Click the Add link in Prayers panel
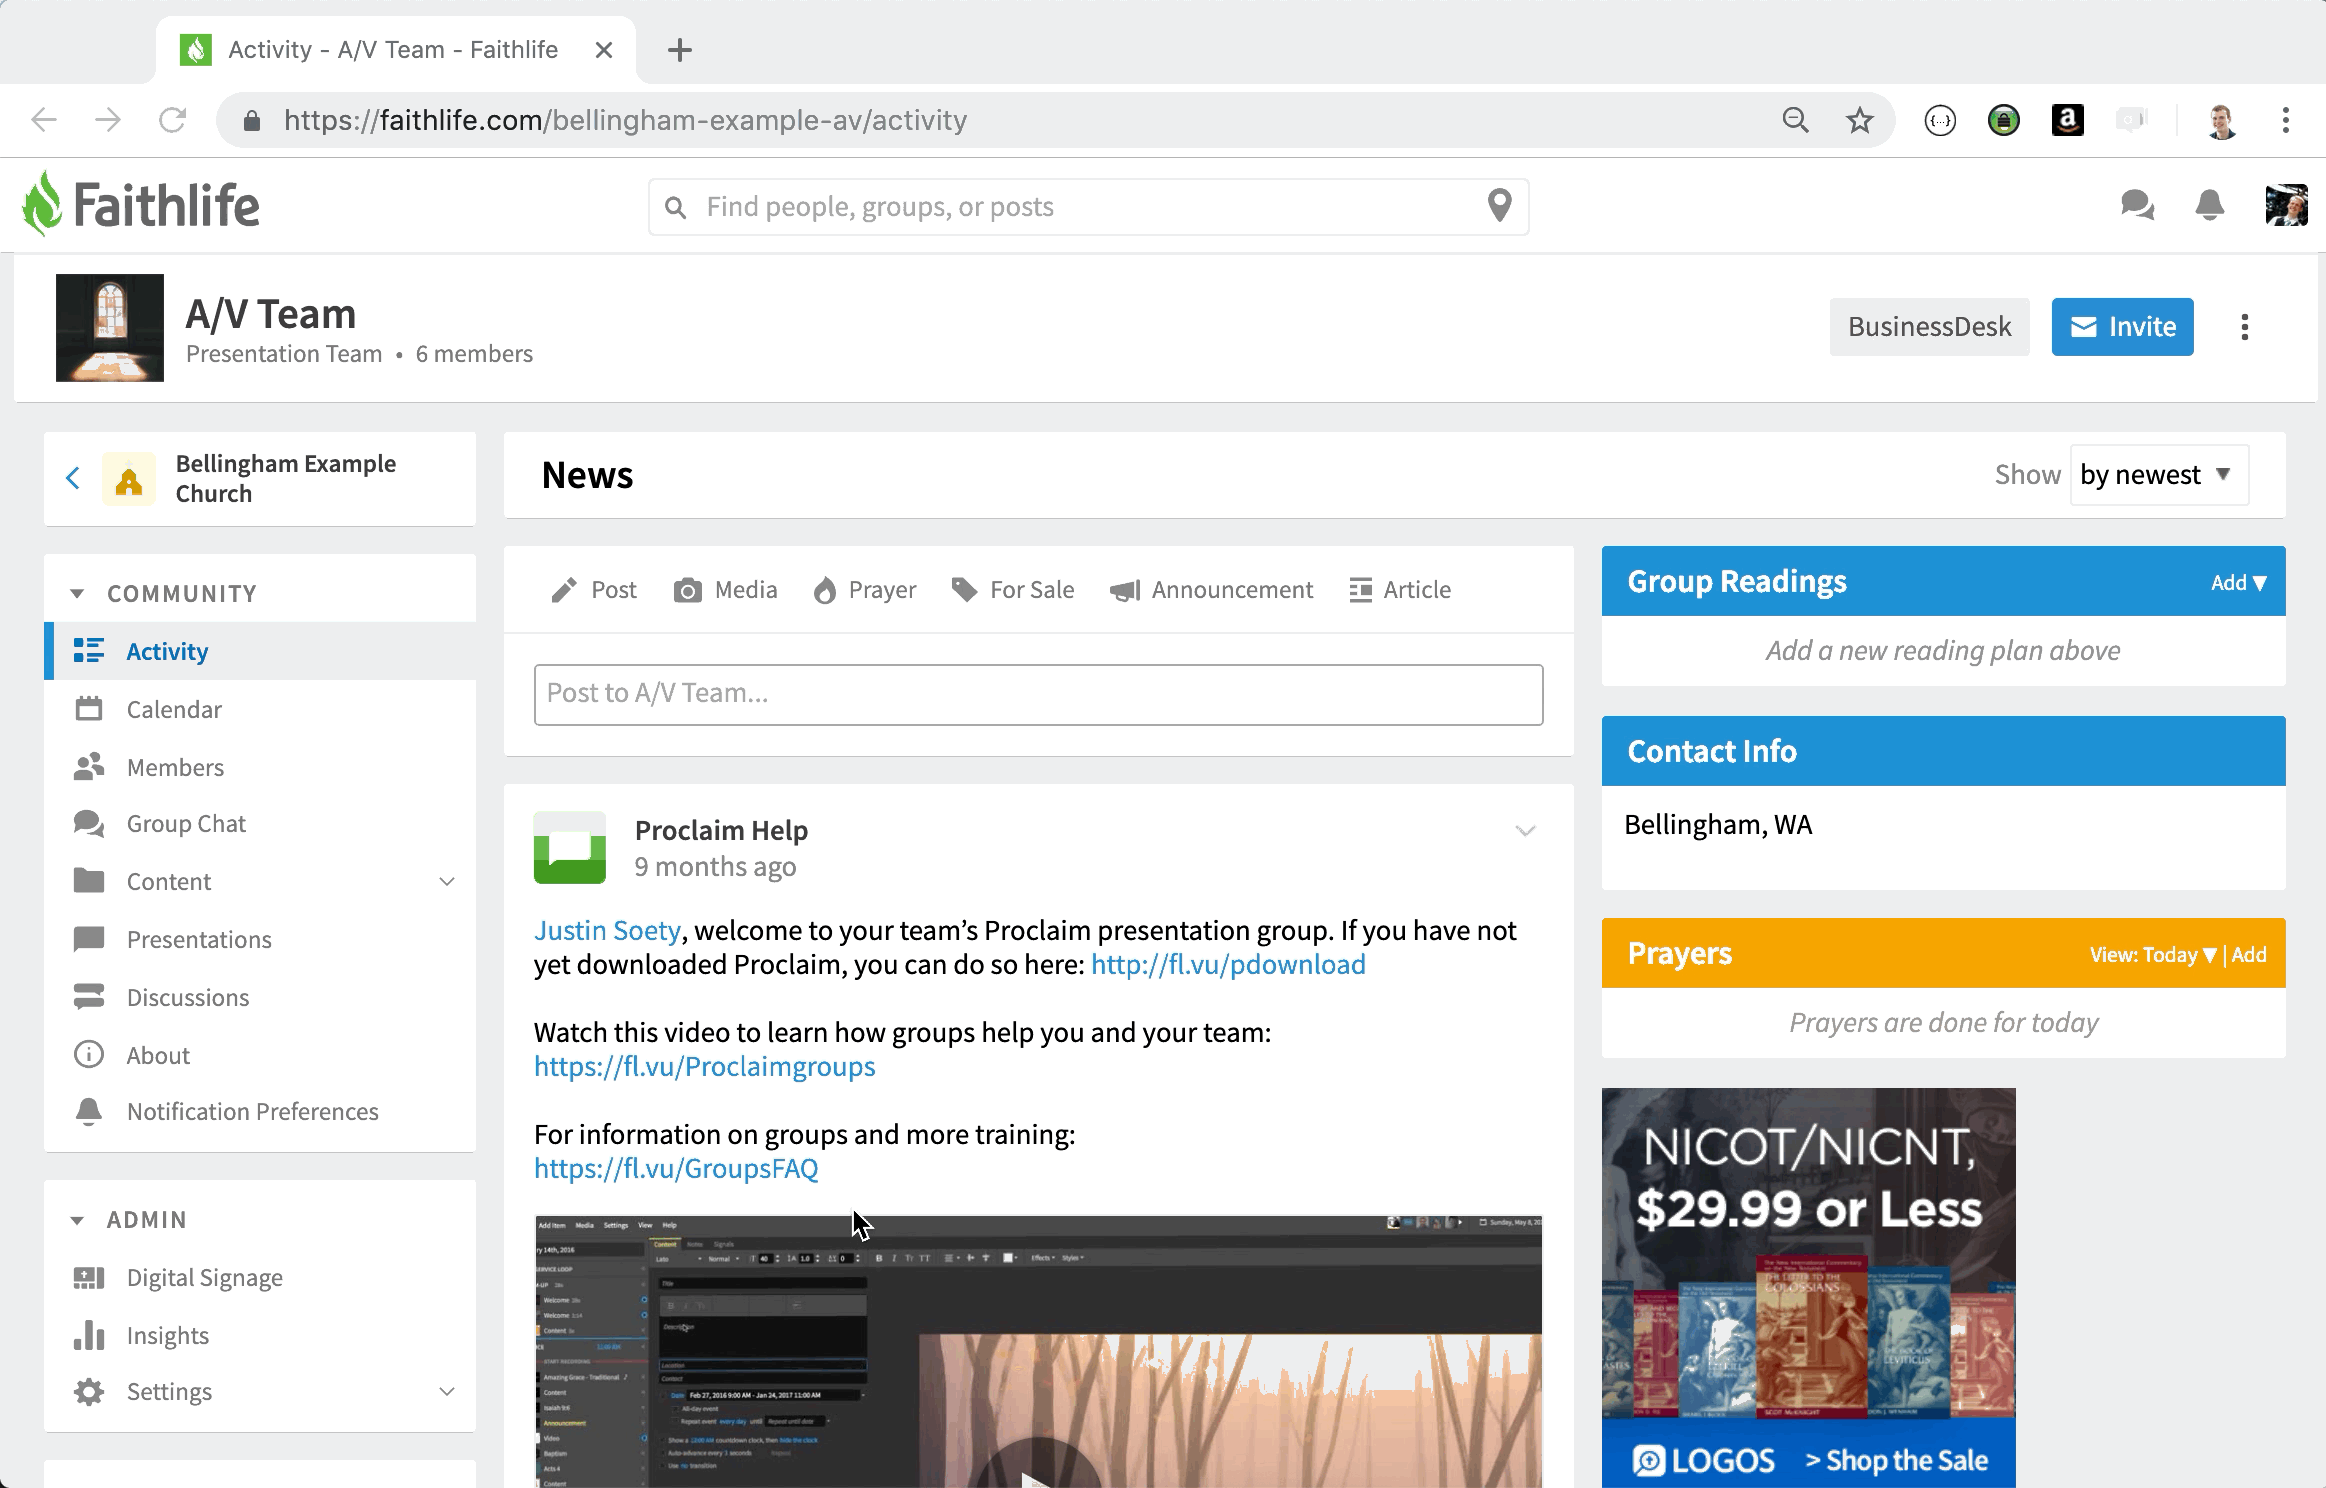This screenshot has width=2326, height=1488. 2249,954
